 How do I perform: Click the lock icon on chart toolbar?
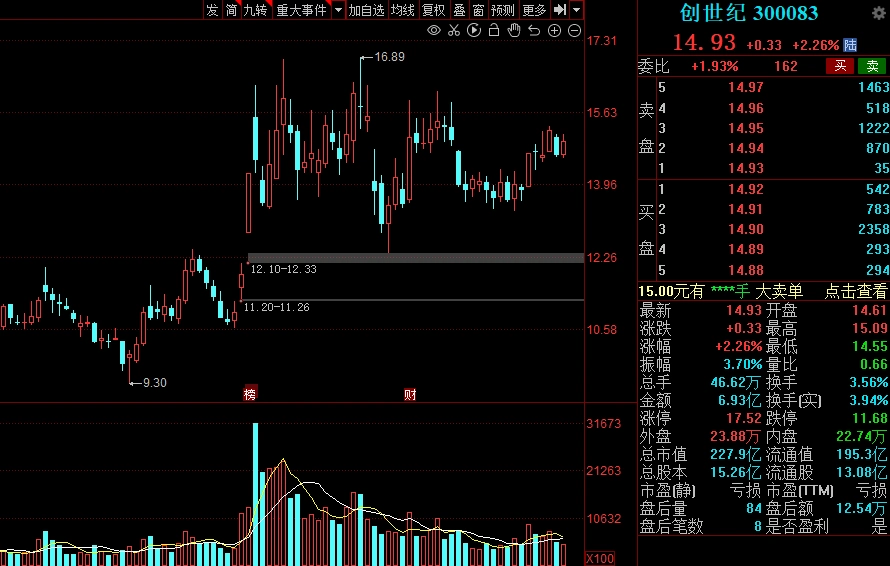click(494, 31)
